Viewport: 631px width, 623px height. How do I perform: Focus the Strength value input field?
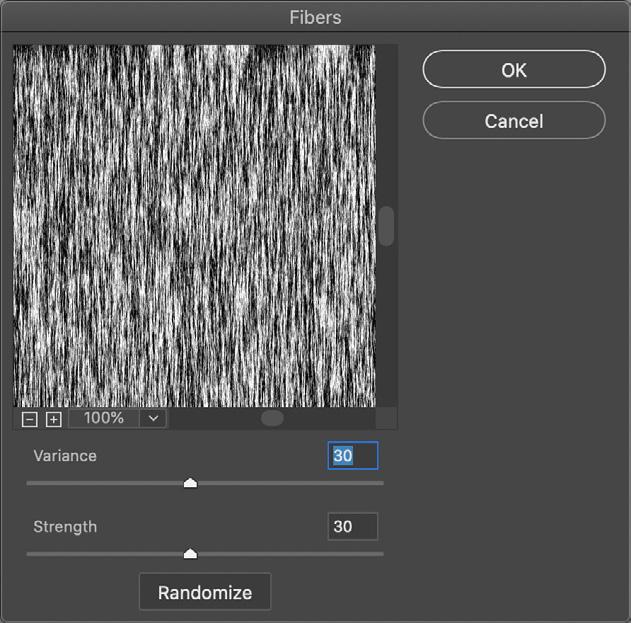tap(353, 526)
